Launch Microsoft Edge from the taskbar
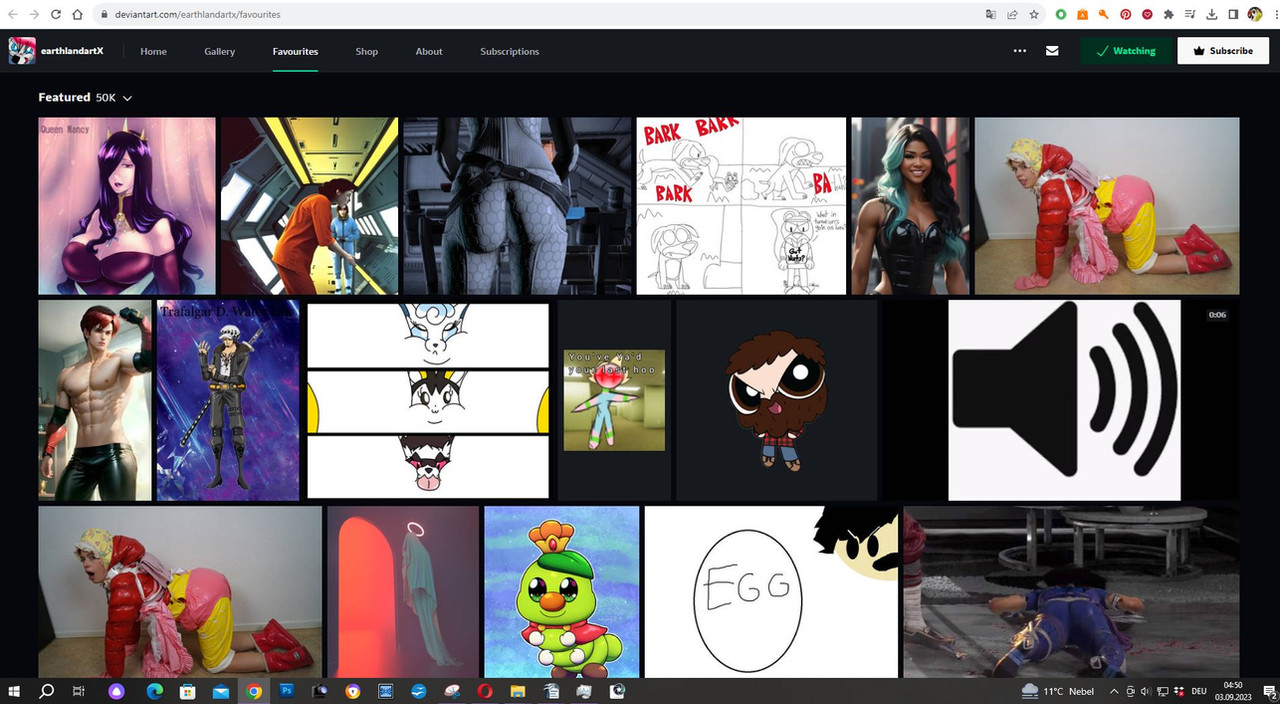This screenshot has width=1280, height=704. click(155, 691)
